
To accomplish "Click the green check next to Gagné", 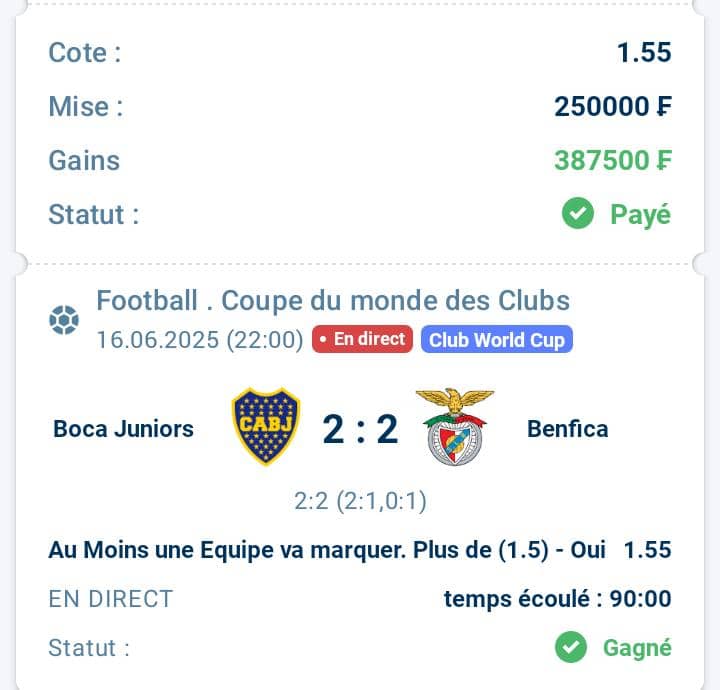I will click(x=571, y=647).
